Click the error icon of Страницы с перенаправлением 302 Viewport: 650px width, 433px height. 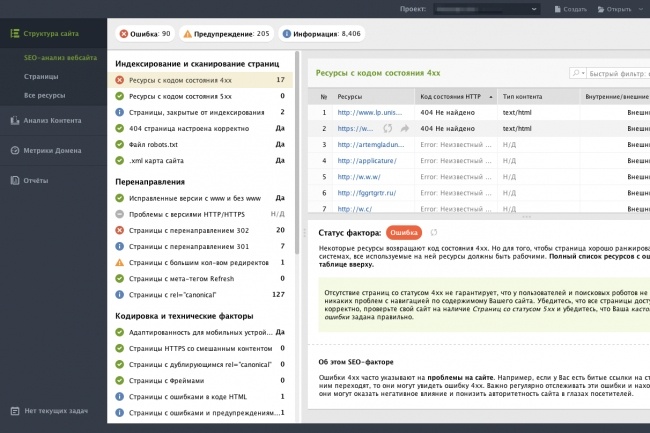[x=119, y=230]
